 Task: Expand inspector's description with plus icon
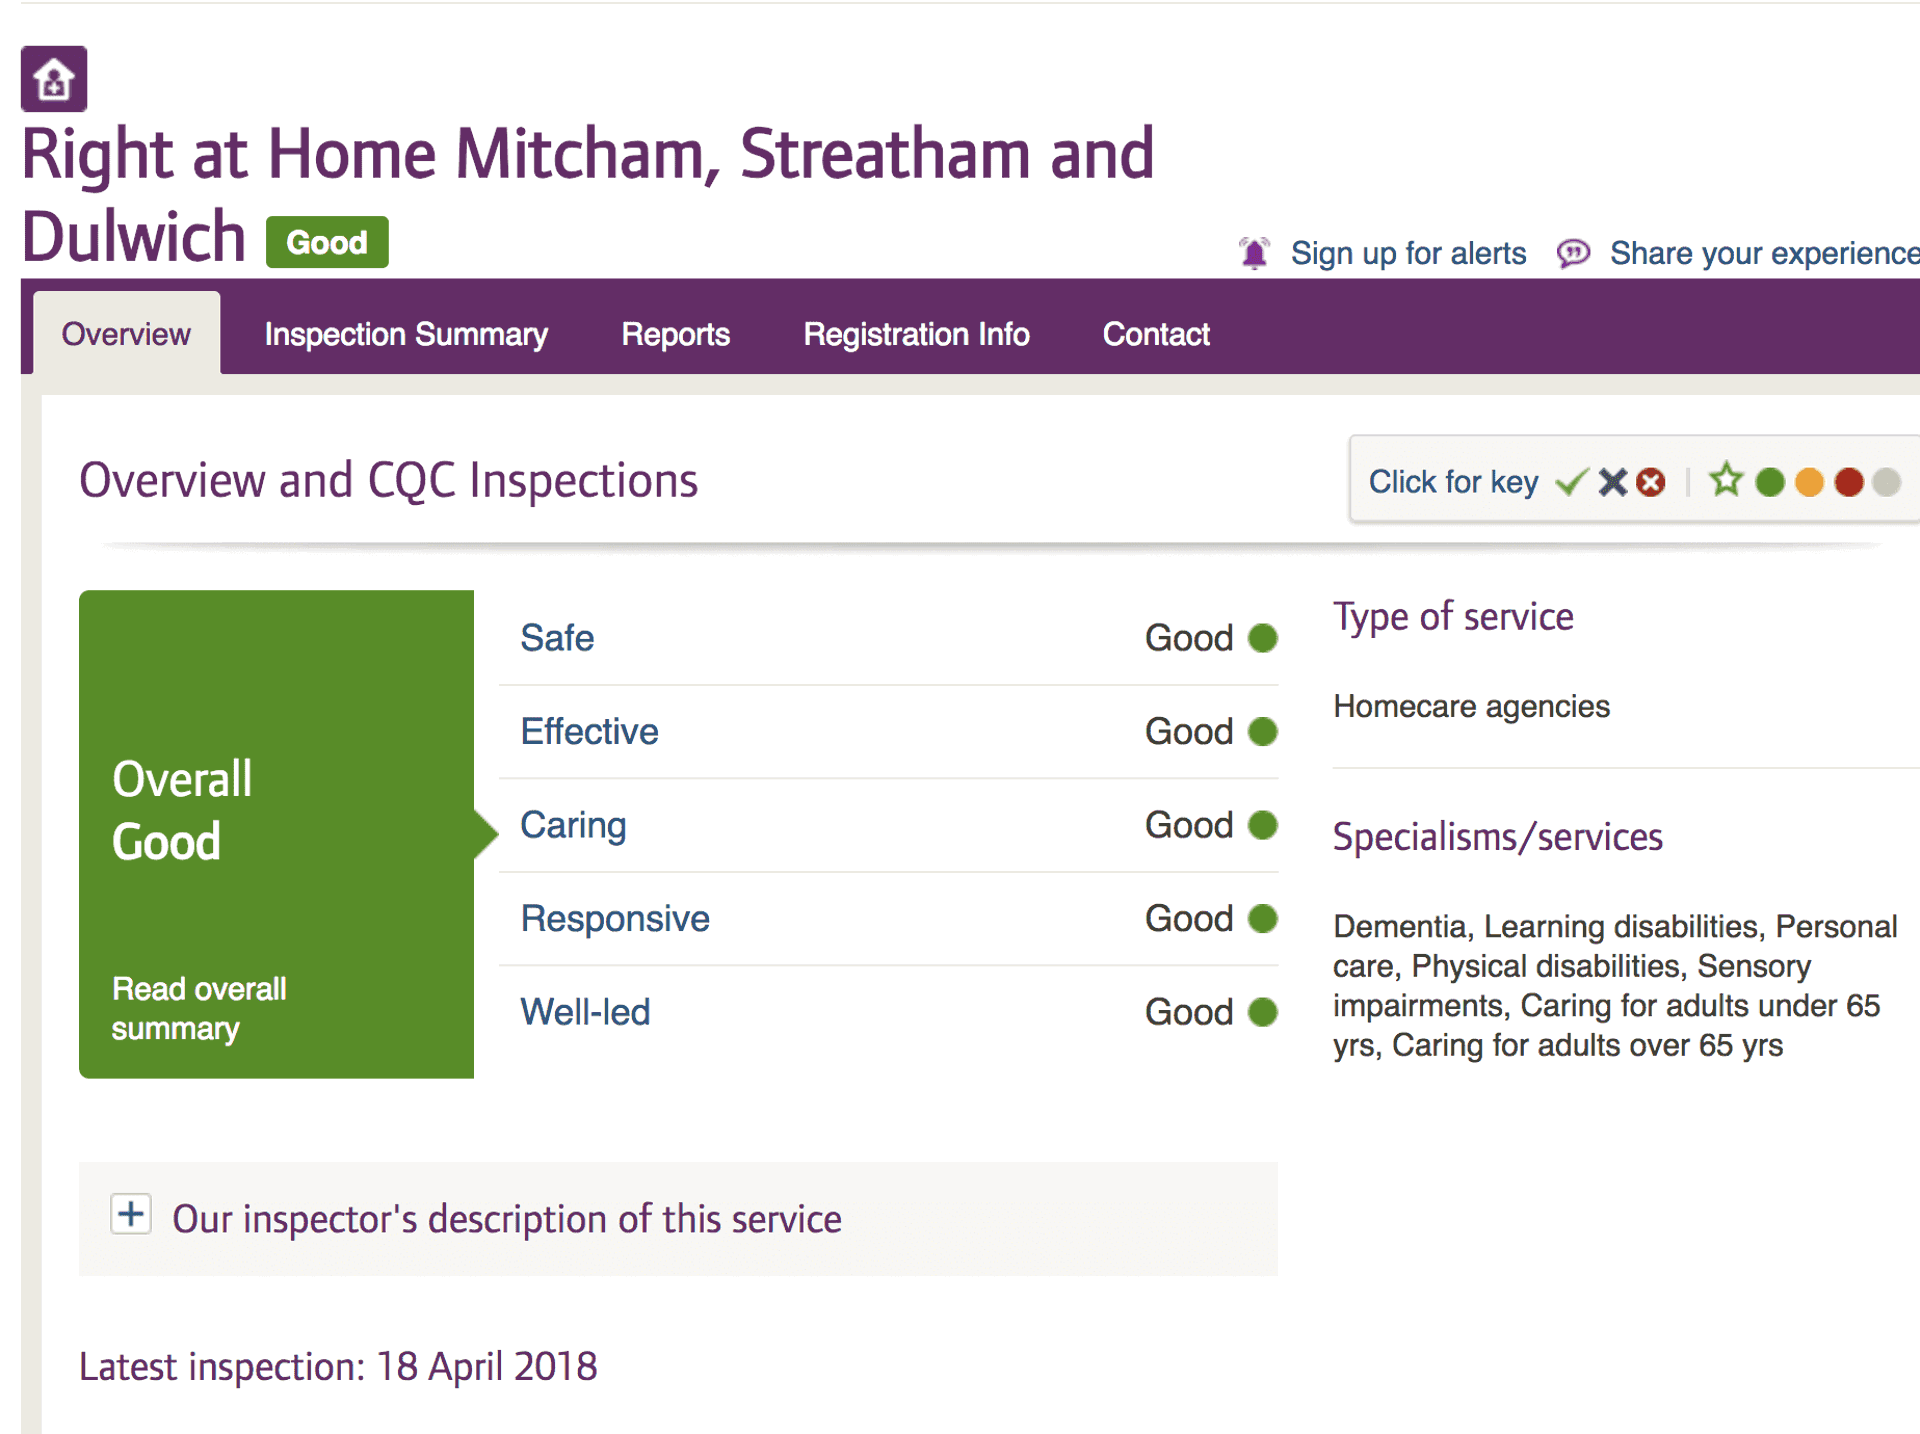point(131,1215)
